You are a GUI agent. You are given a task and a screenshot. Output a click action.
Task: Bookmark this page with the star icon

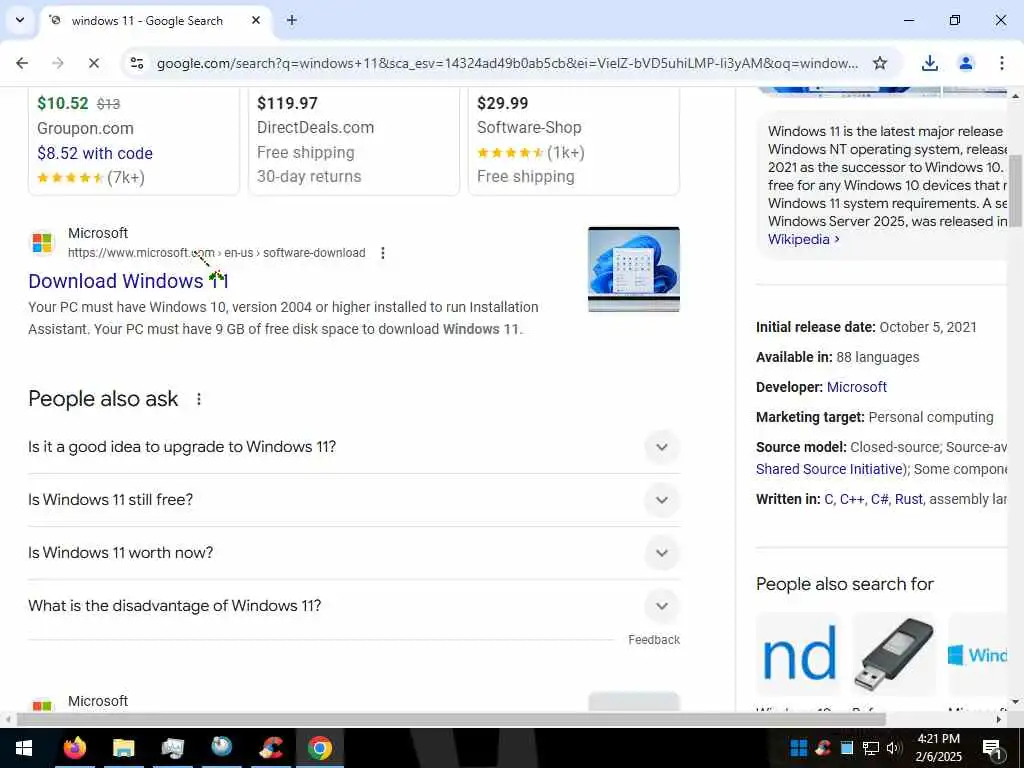pos(880,63)
